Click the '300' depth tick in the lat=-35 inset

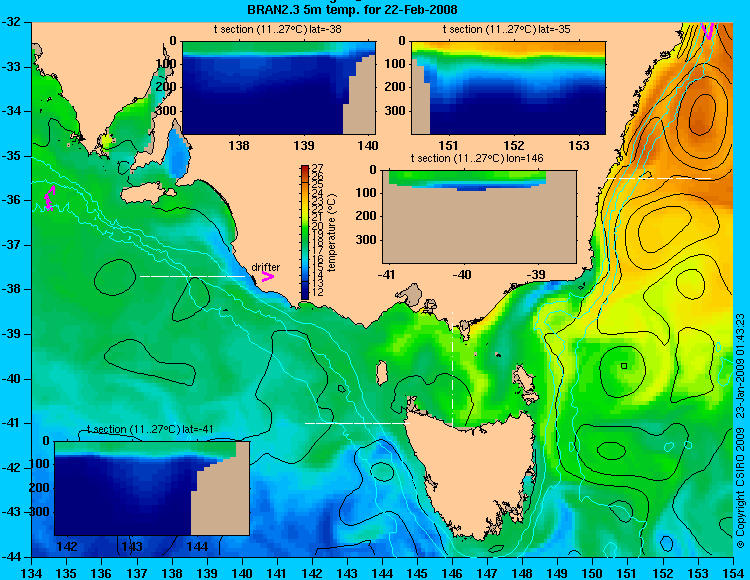(395, 111)
